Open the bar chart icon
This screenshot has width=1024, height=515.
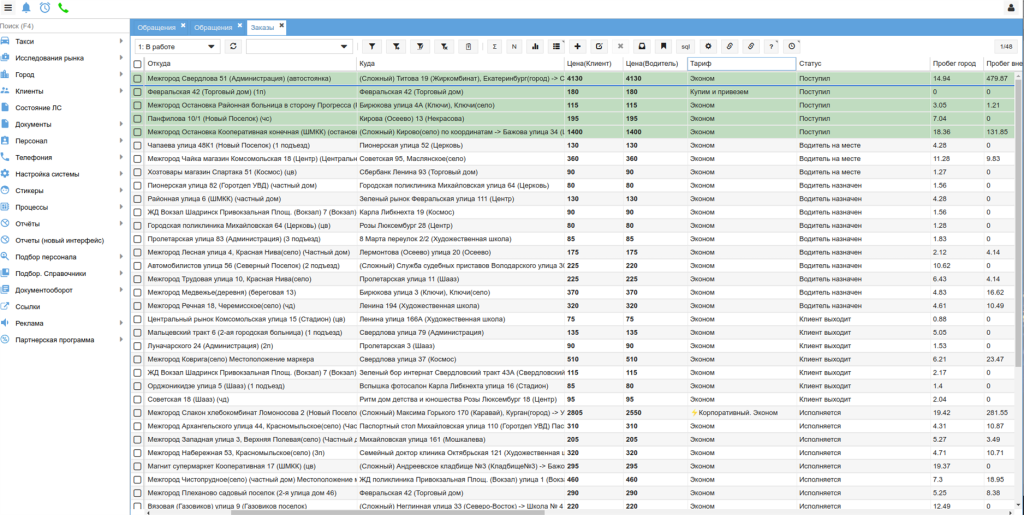[x=535, y=46]
